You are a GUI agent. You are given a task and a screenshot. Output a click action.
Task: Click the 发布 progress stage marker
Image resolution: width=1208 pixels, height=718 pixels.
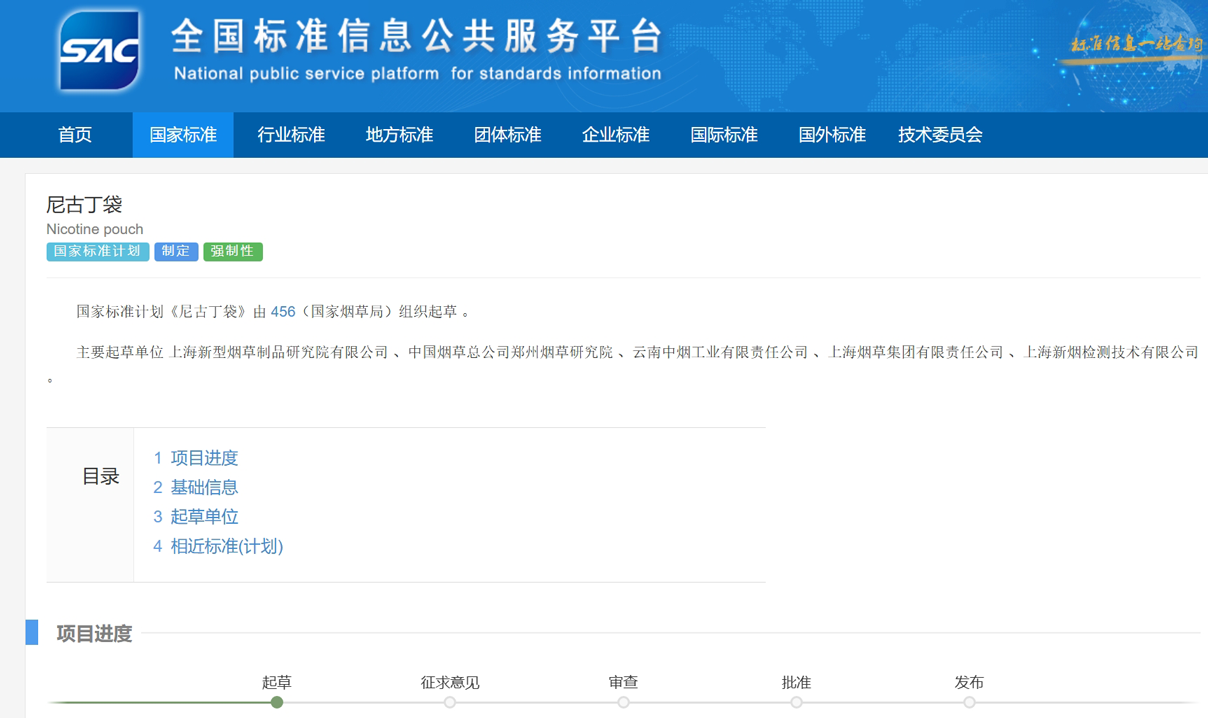point(969,702)
